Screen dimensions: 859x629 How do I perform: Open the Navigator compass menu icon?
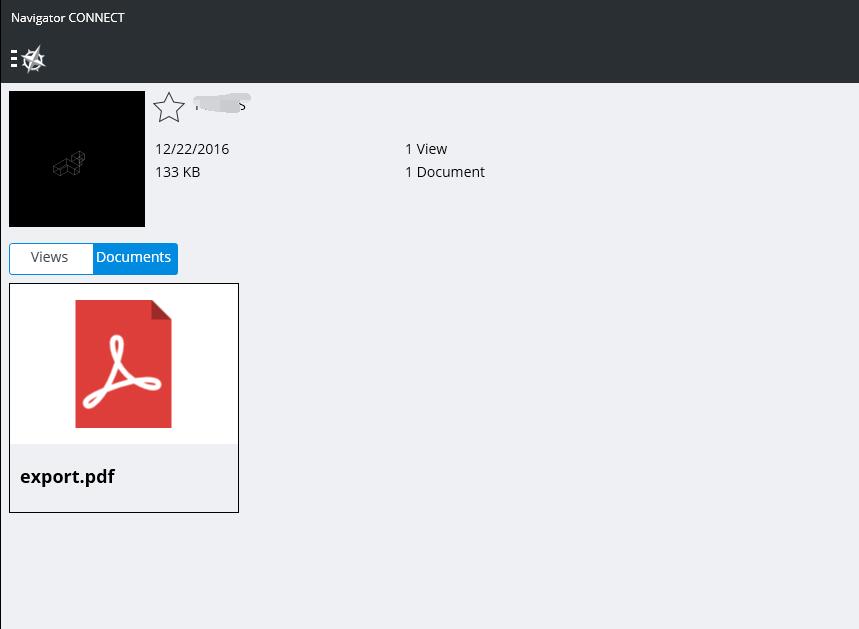coord(28,59)
